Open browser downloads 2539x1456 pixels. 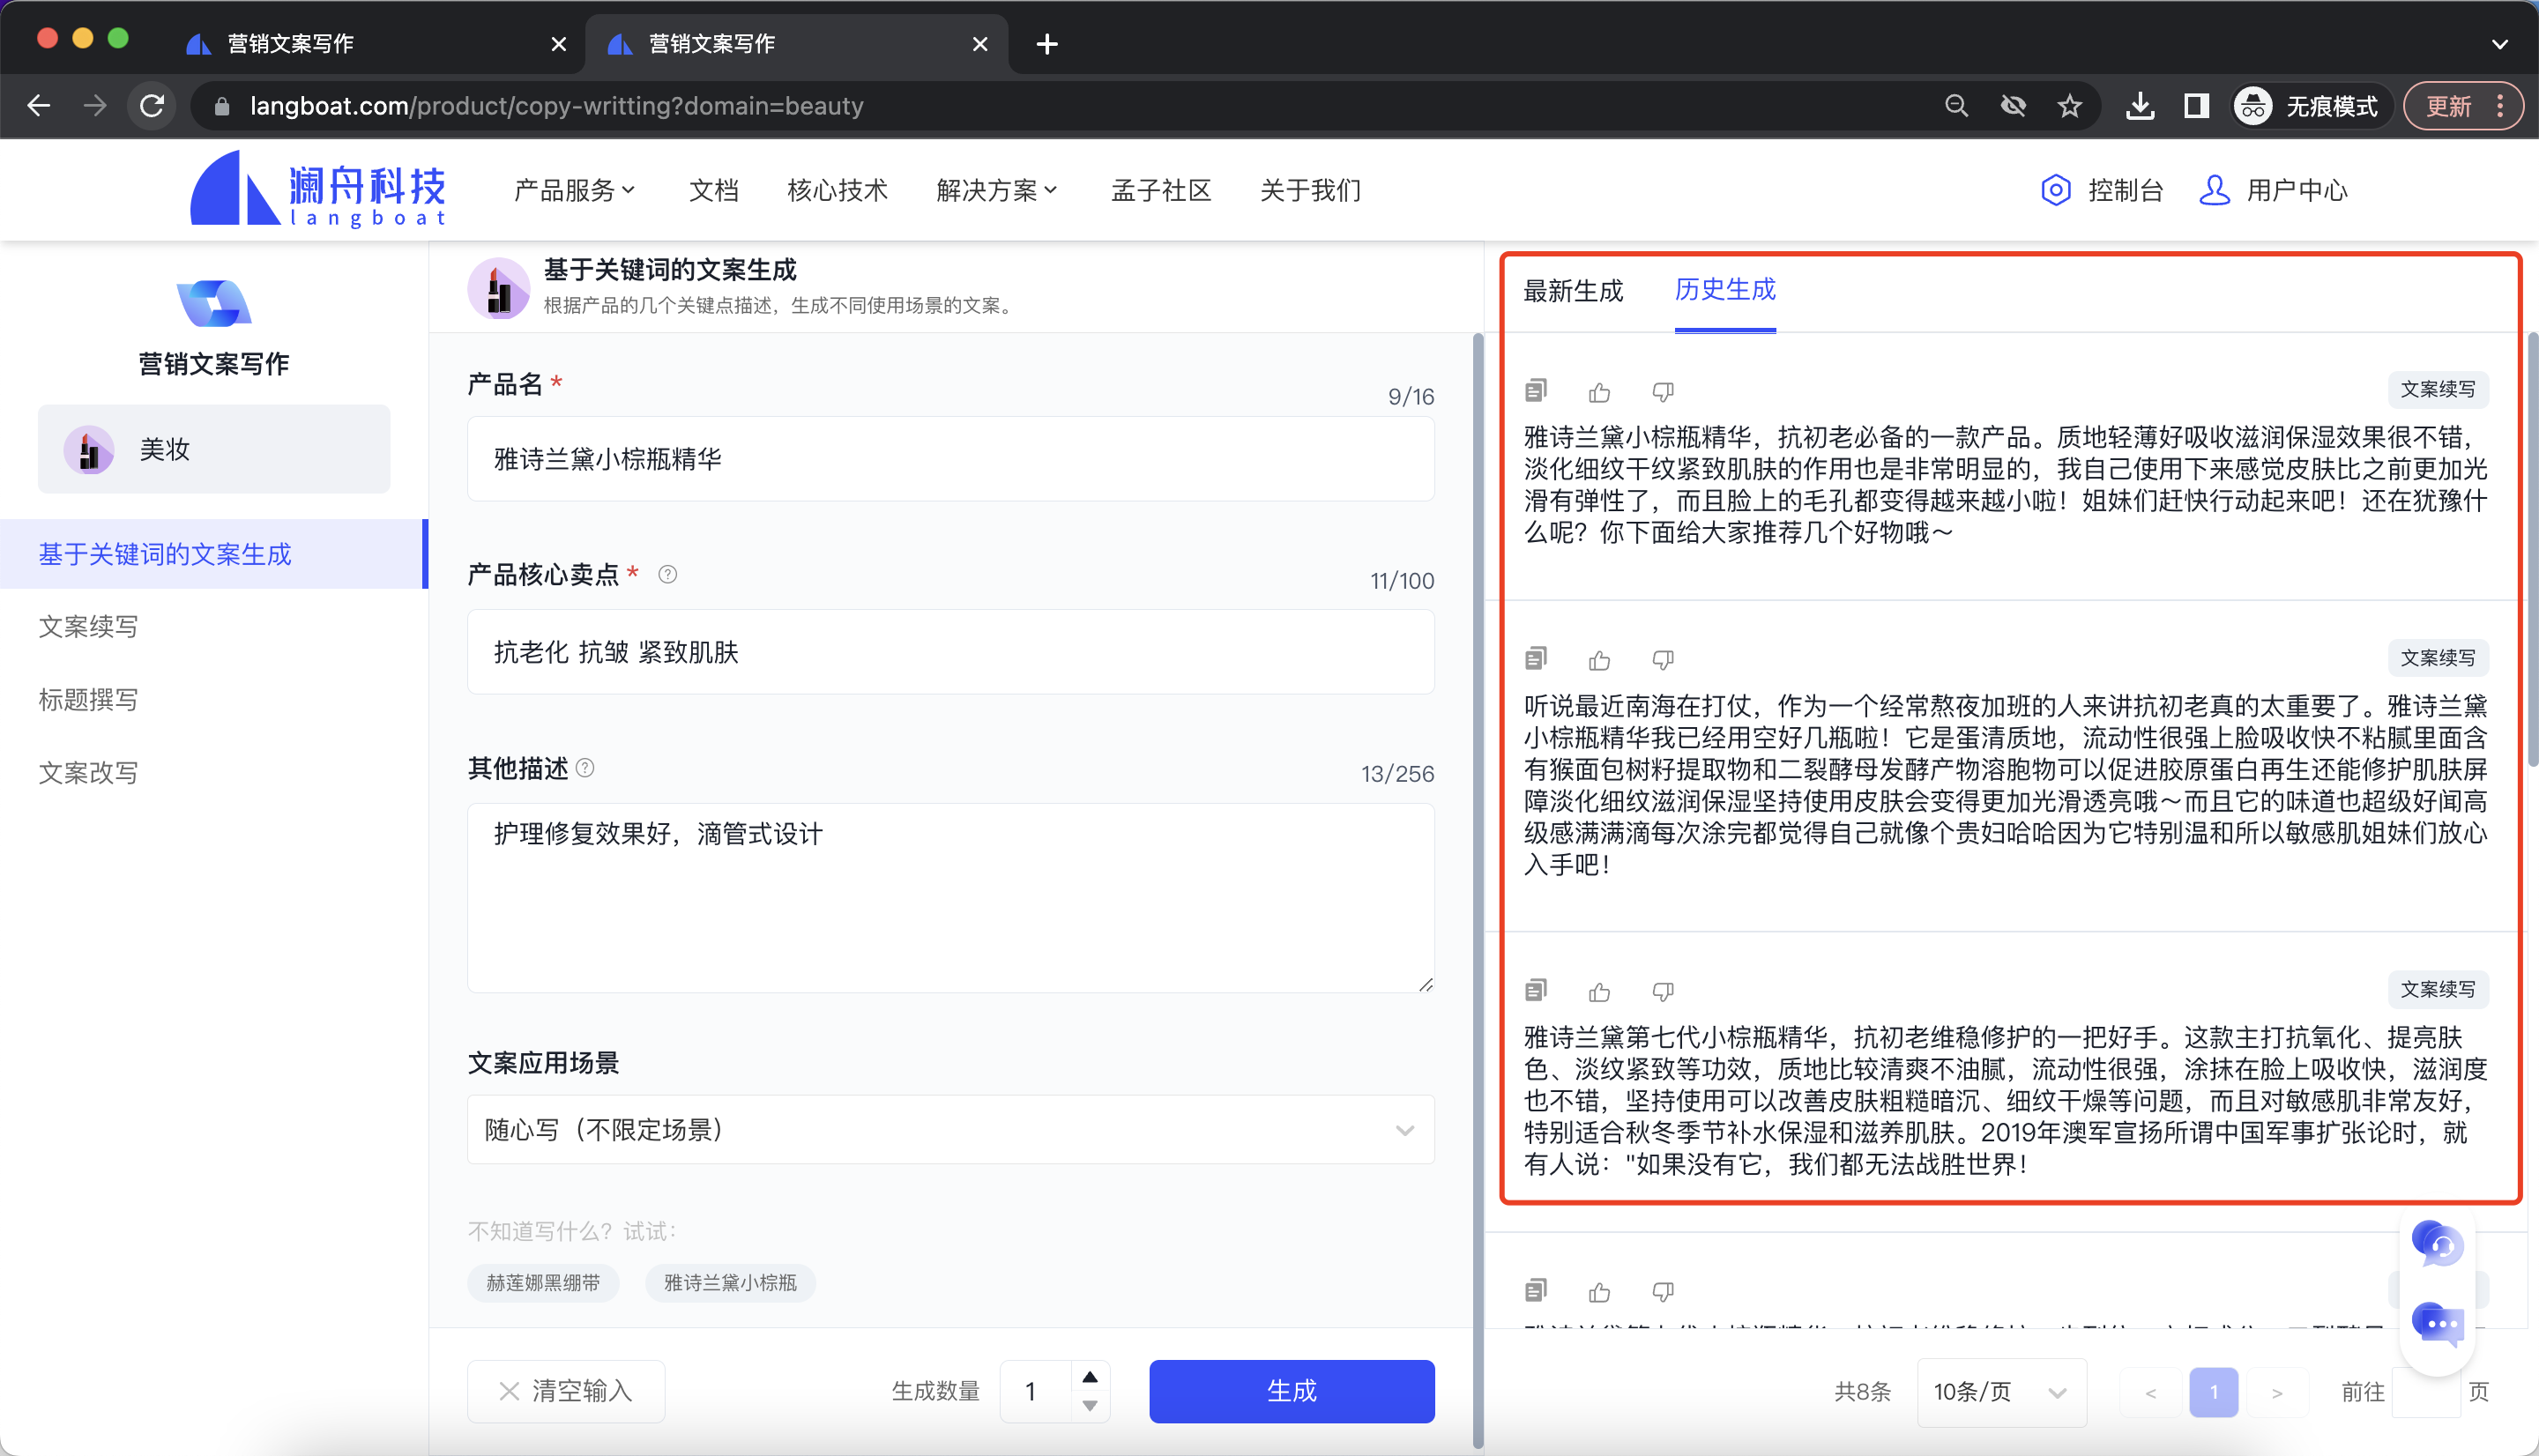click(2139, 105)
